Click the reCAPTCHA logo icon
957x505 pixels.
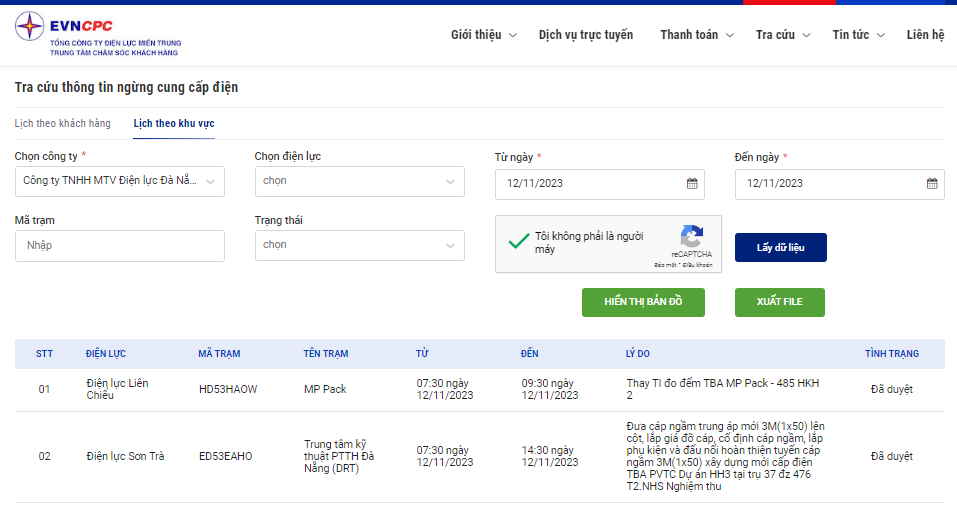coord(692,236)
